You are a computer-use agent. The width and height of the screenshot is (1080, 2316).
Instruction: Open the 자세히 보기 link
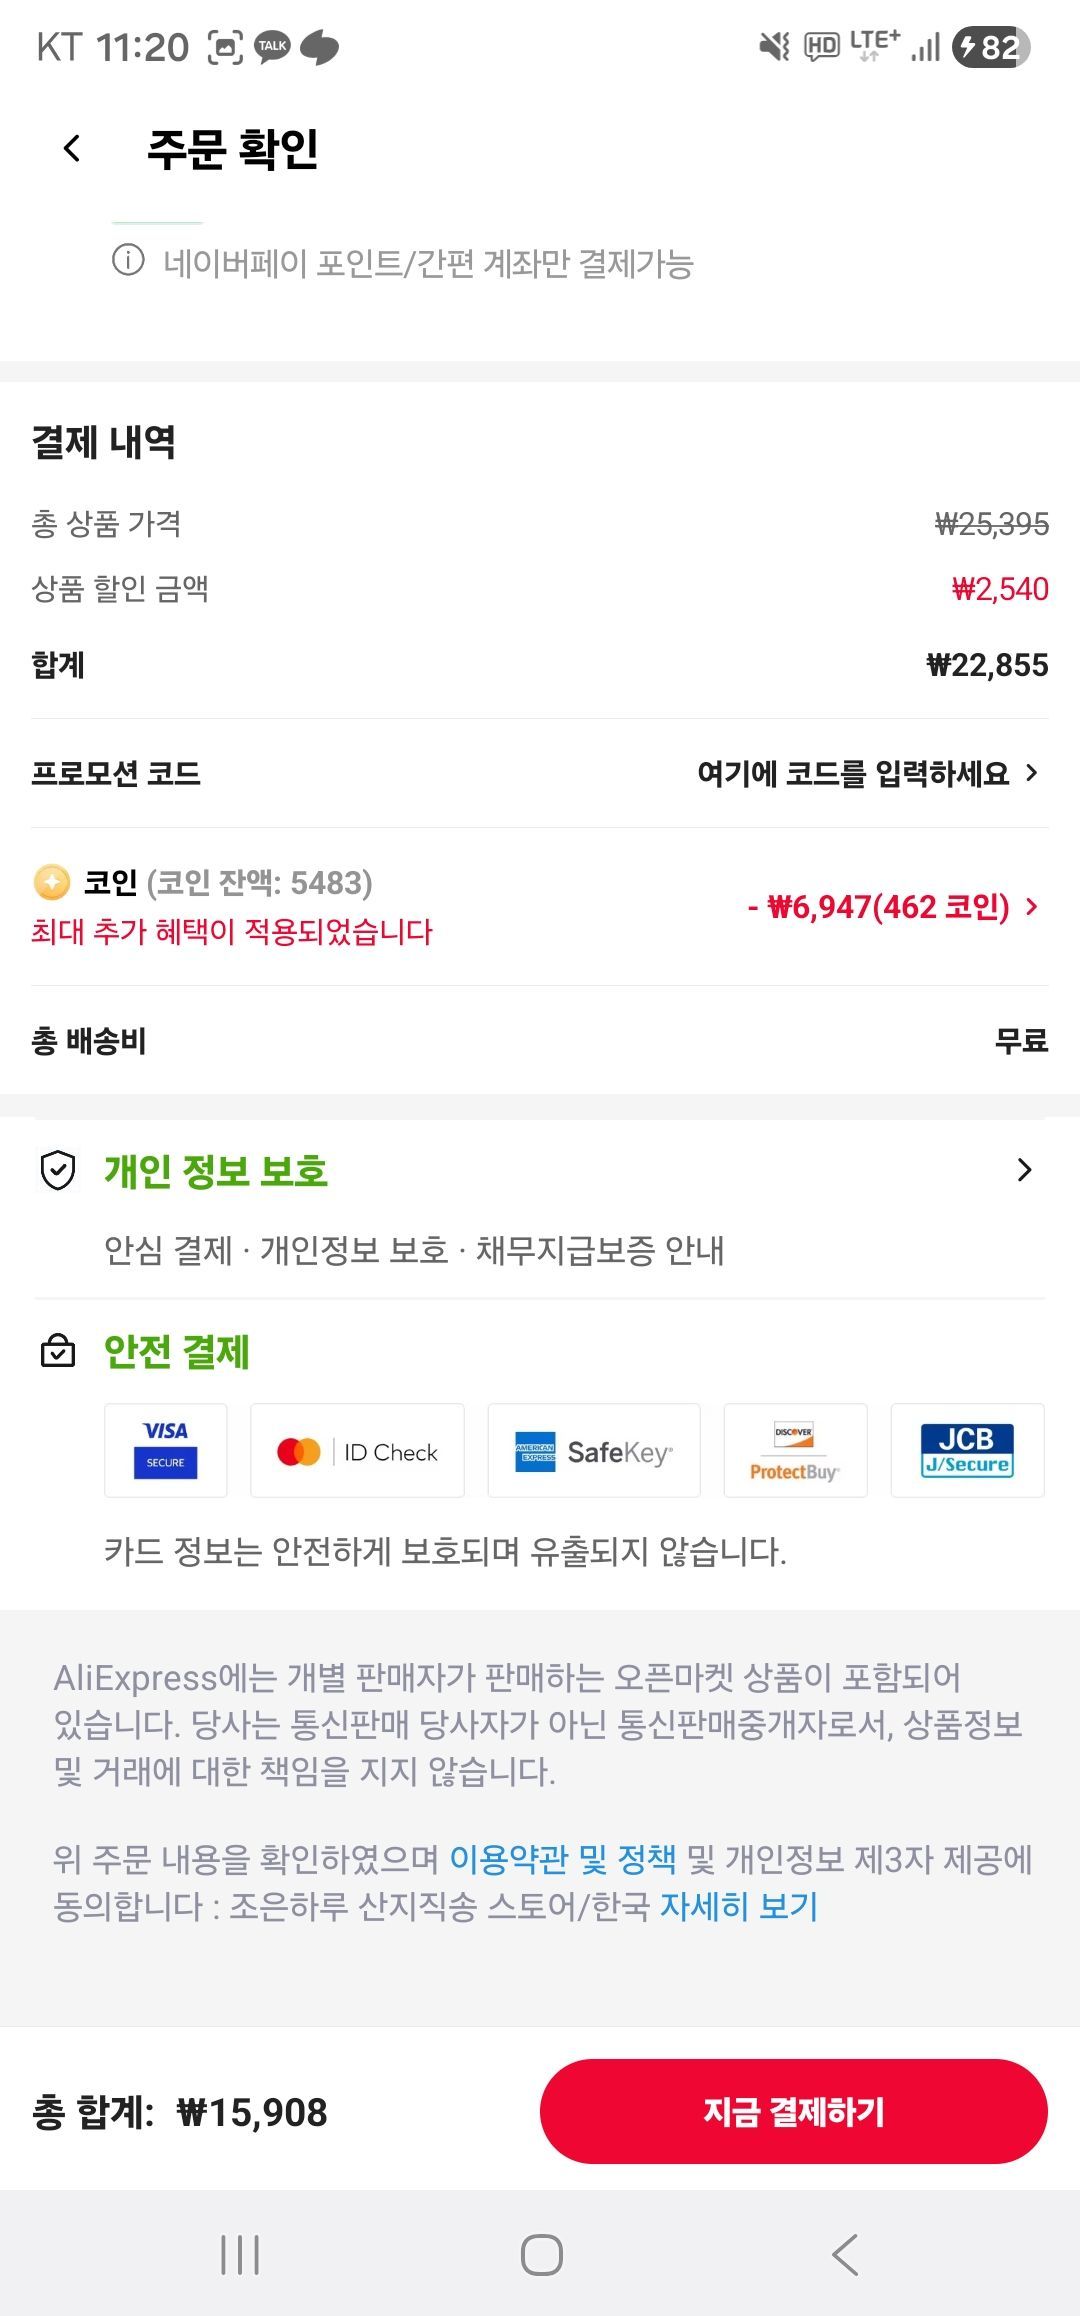pos(739,1906)
